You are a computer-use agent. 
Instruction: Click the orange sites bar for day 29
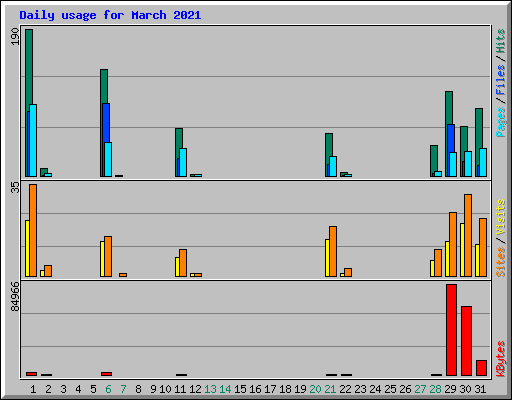click(x=453, y=244)
